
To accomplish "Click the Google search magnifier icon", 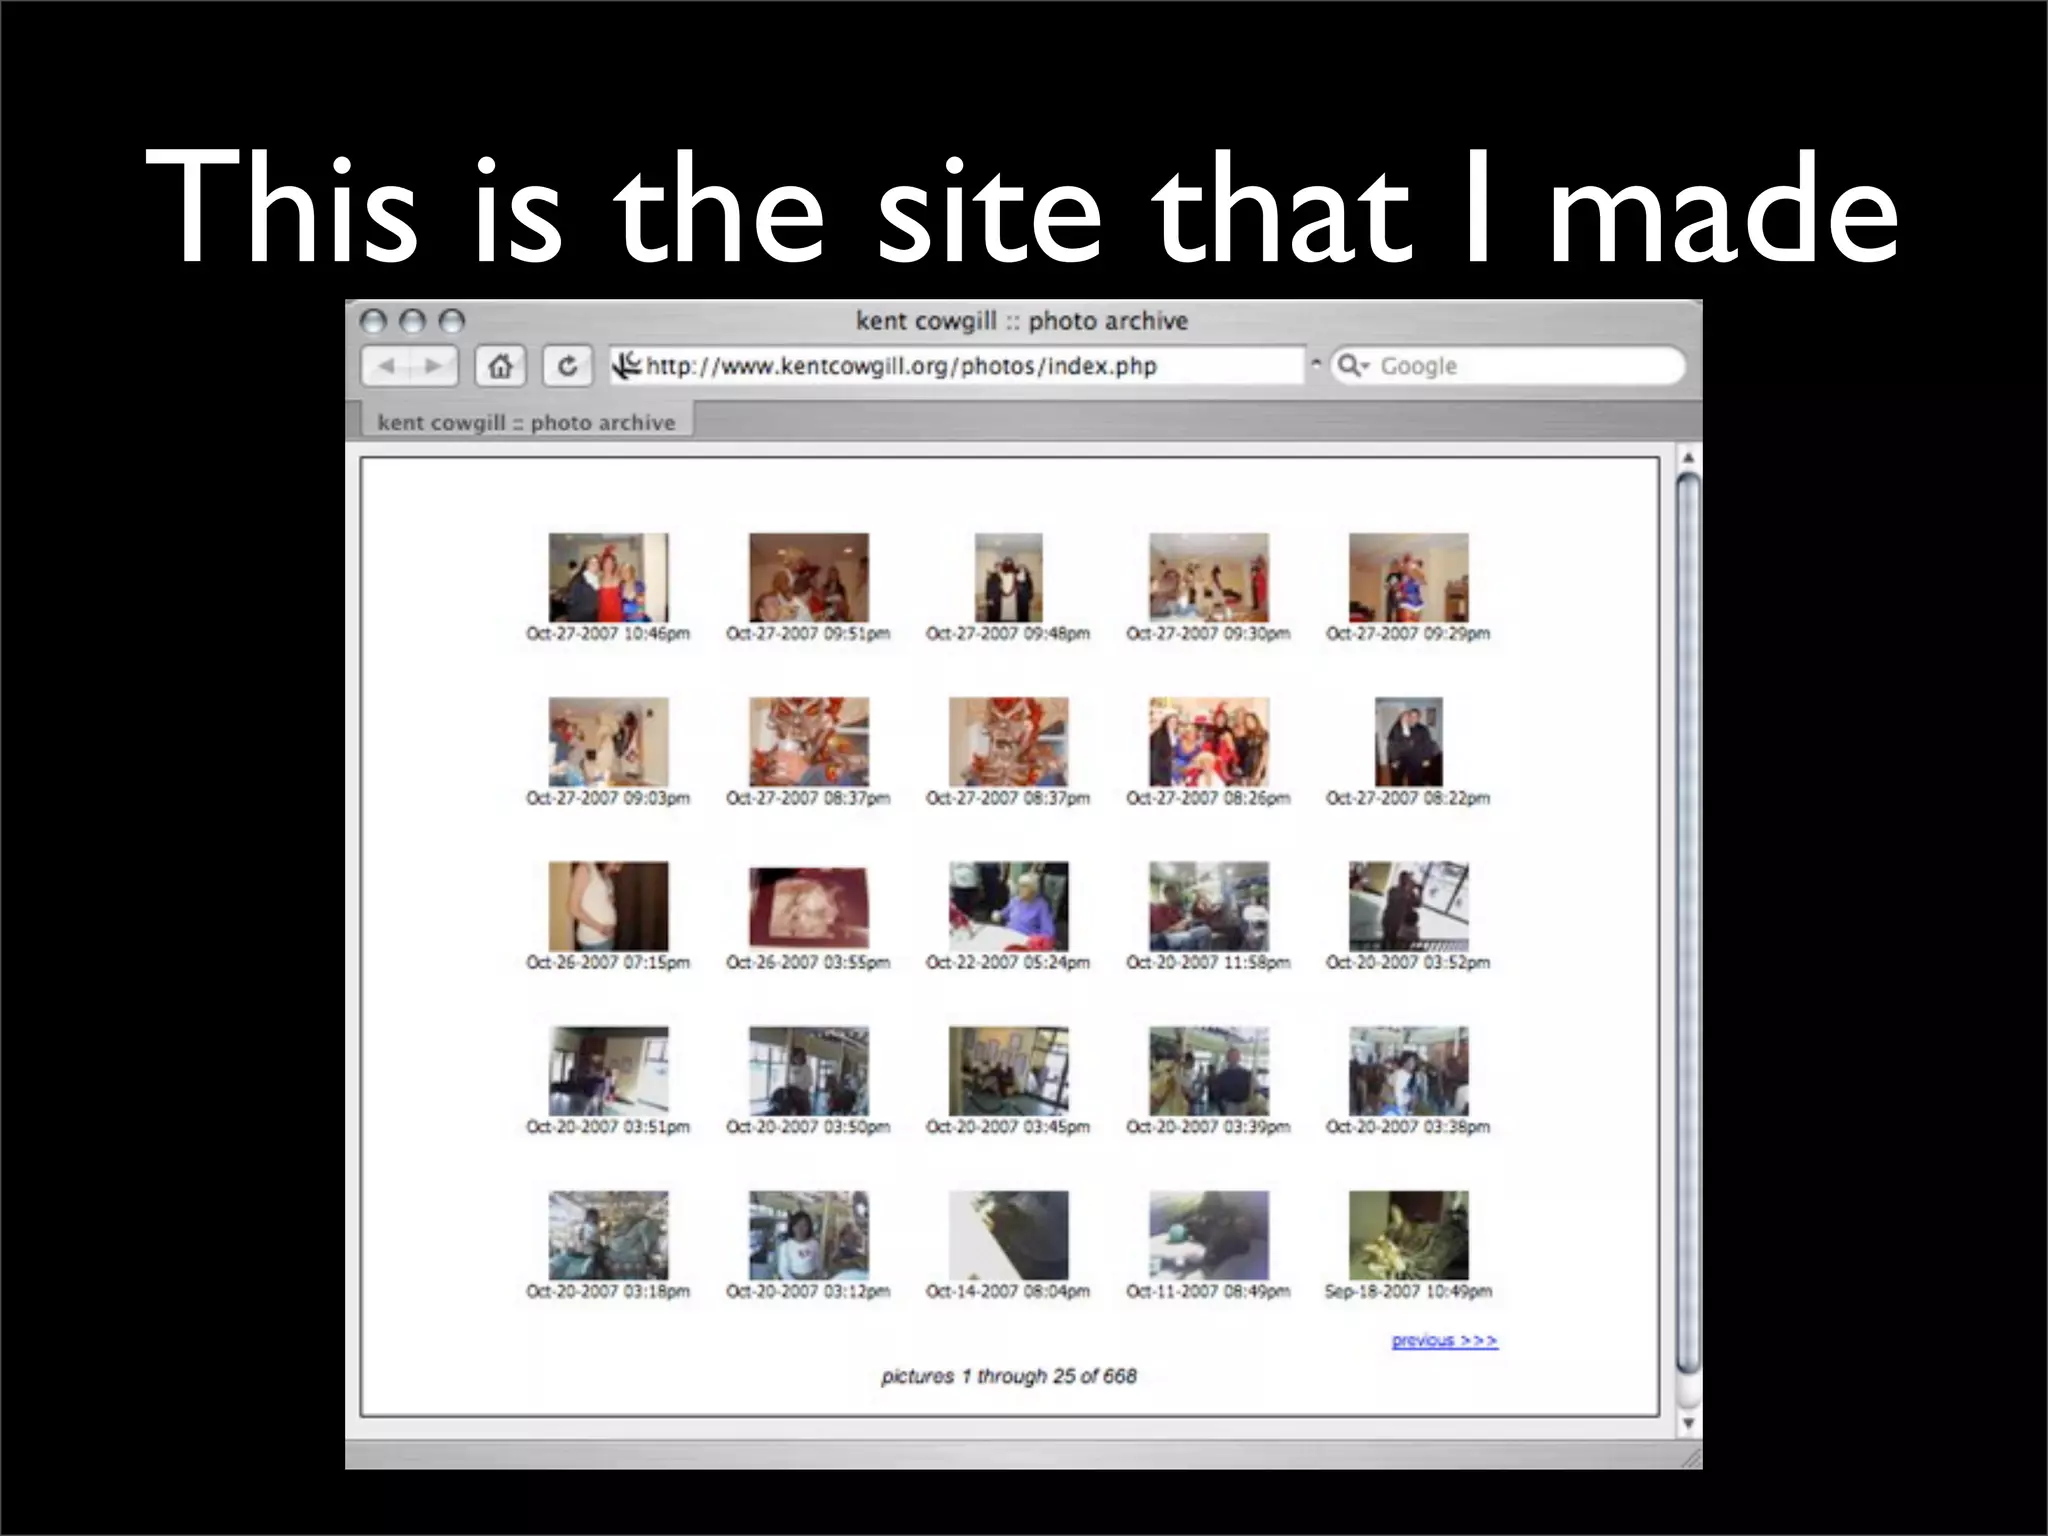I will click(x=1351, y=365).
